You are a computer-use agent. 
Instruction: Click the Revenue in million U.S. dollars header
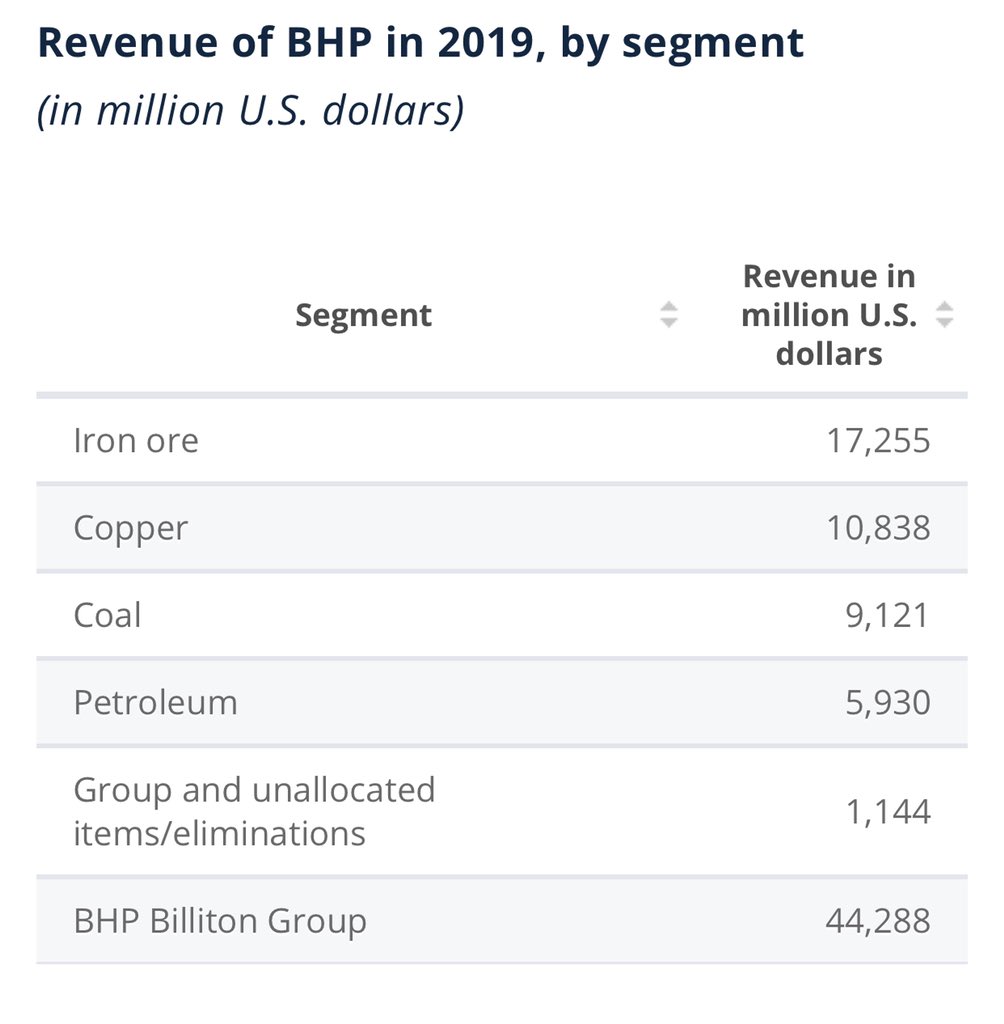click(x=829, y=315)
